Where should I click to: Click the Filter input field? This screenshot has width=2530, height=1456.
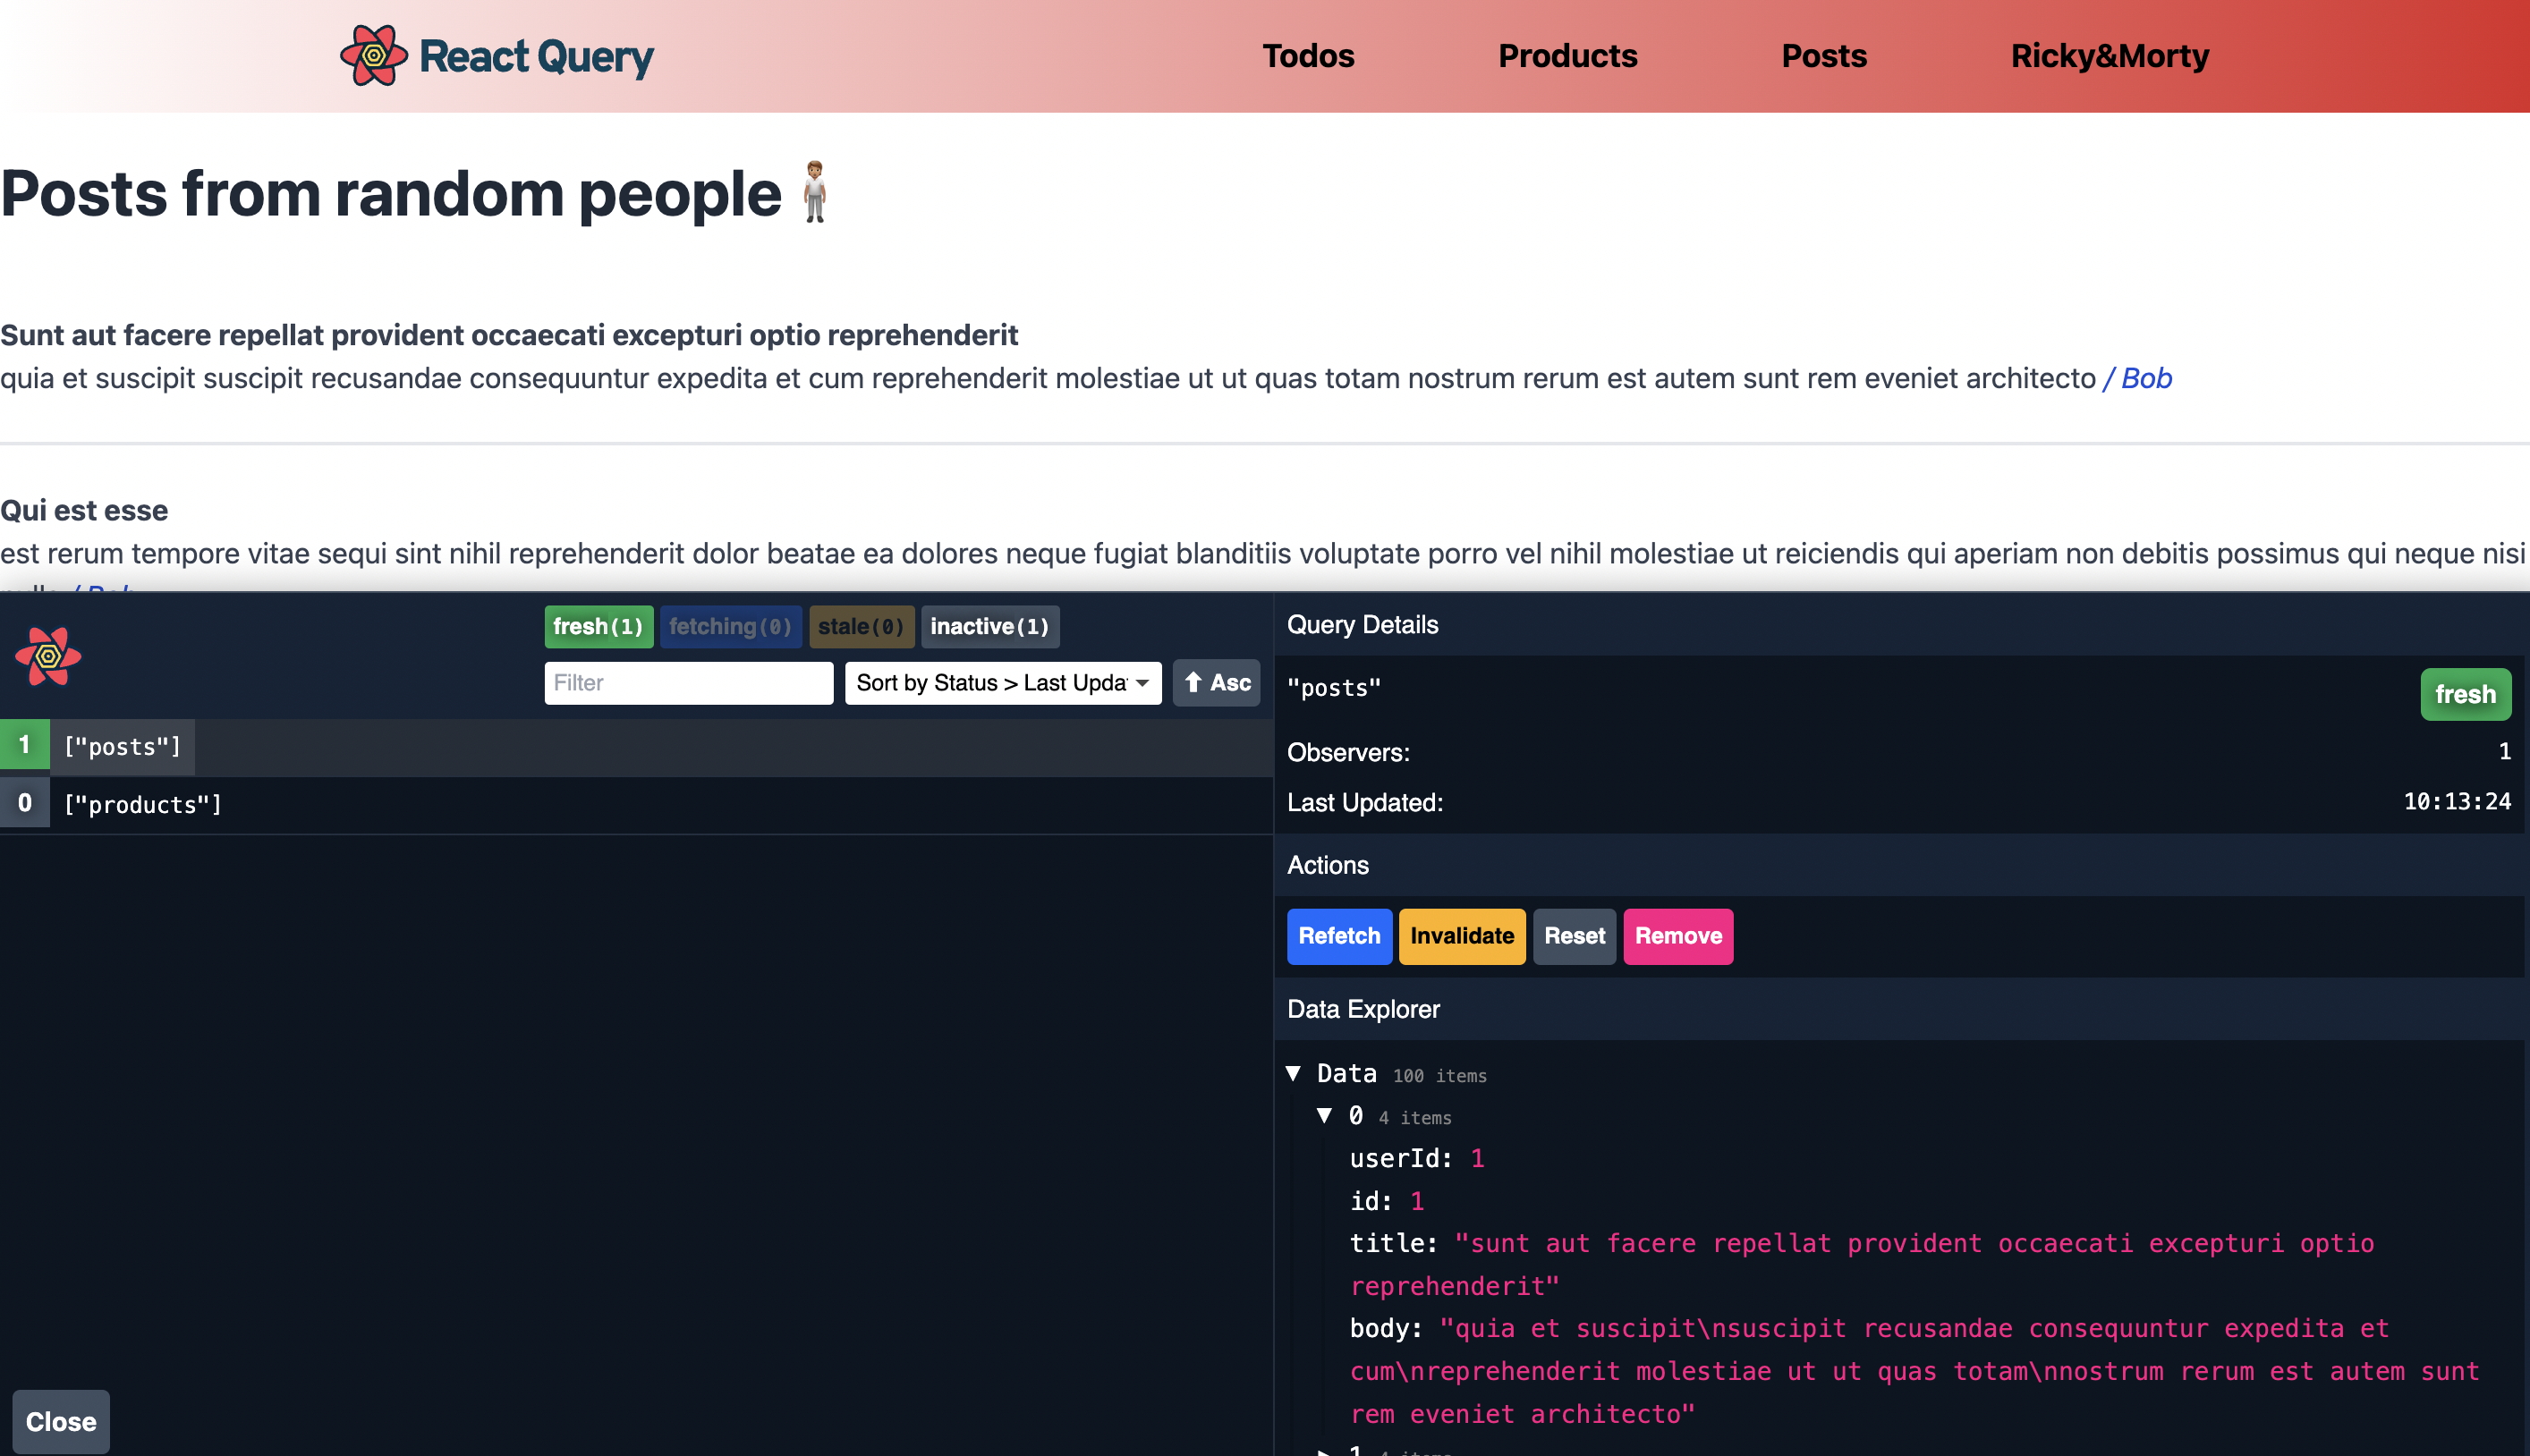(x=688, y=683)
